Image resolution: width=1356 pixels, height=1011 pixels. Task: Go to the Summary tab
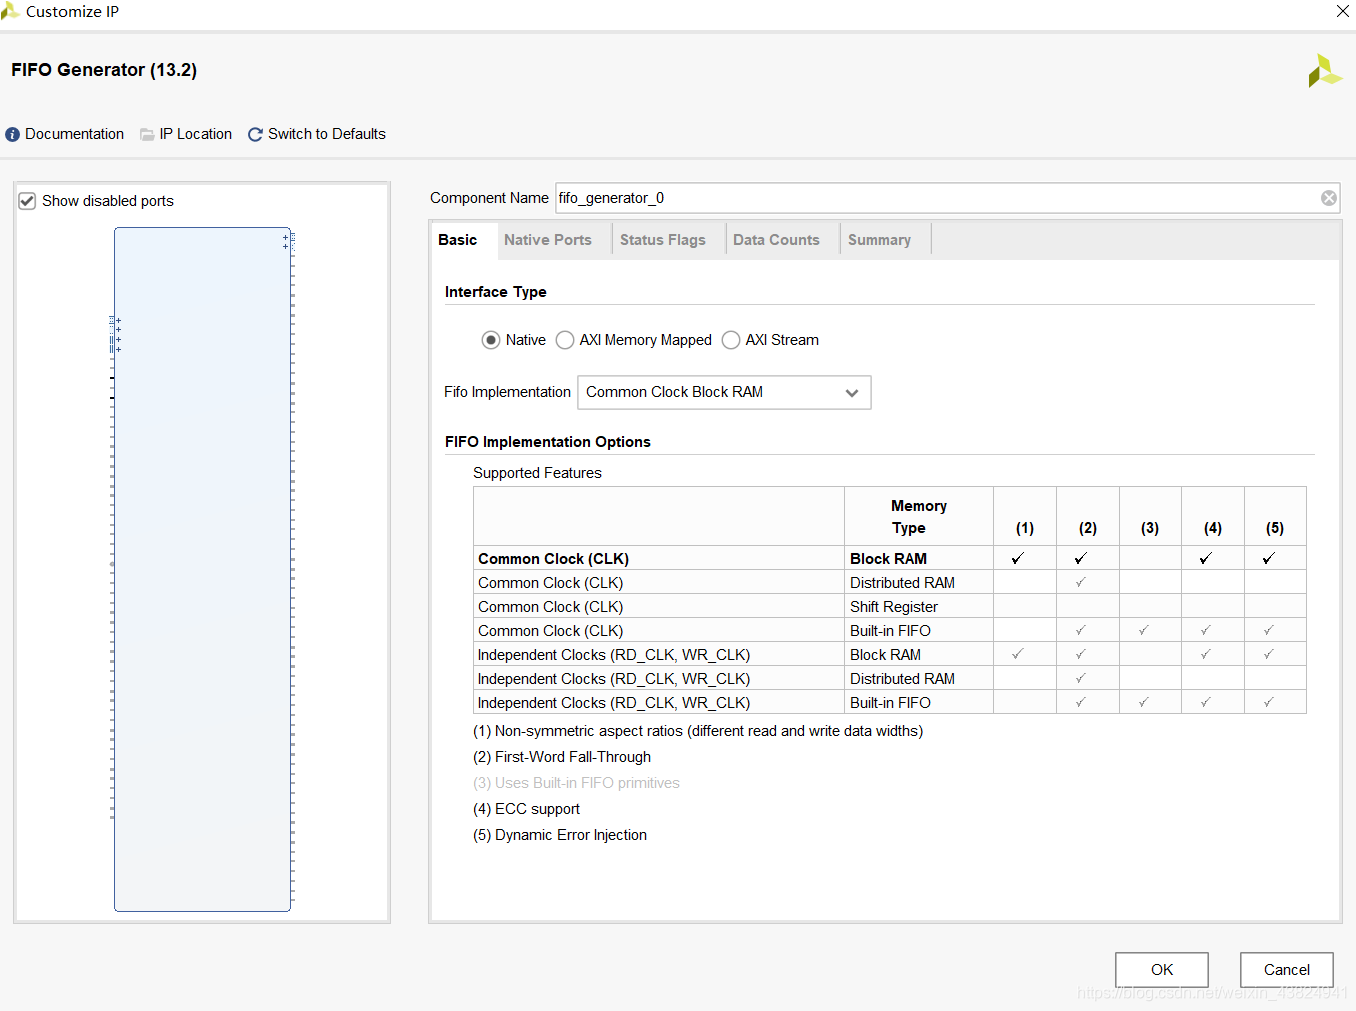pos(880,240)
